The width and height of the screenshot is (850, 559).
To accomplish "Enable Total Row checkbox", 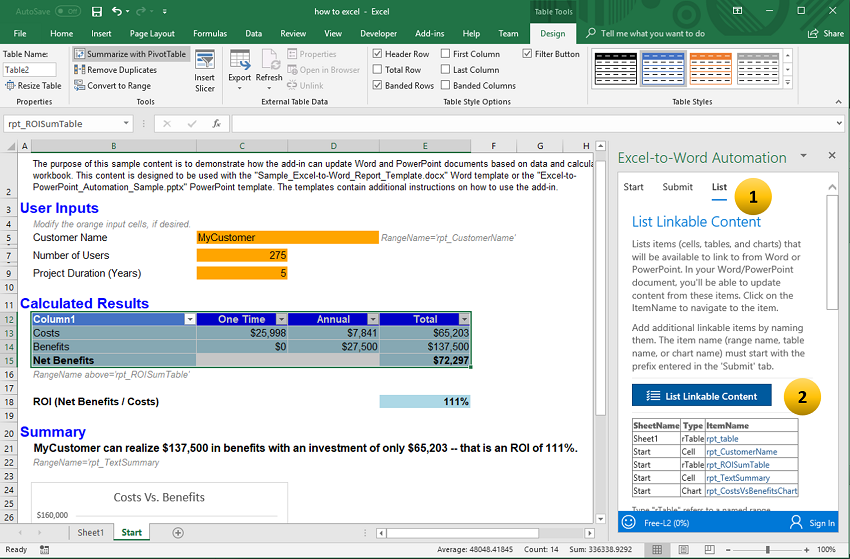I will [377, 69].
